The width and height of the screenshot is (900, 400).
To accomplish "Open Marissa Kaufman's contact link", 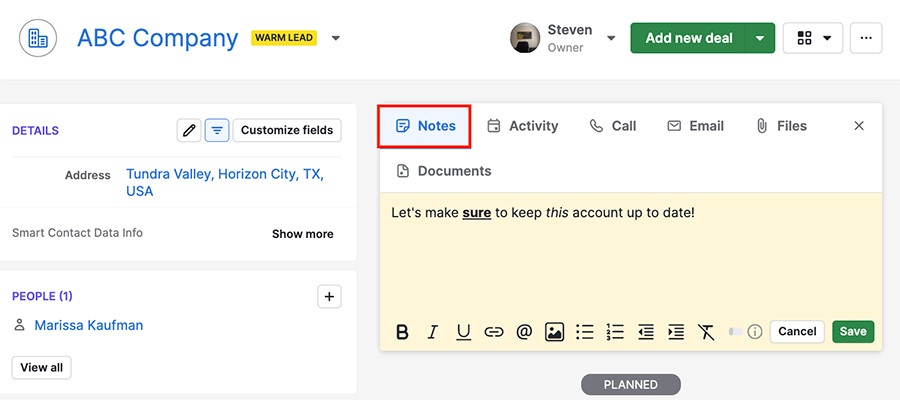I will click(89, 325).
